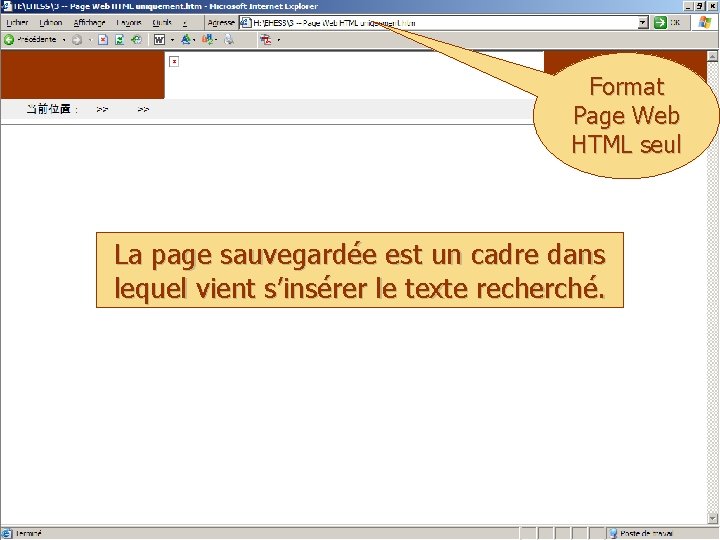Stop loading with the red X icon

[103, 40]
